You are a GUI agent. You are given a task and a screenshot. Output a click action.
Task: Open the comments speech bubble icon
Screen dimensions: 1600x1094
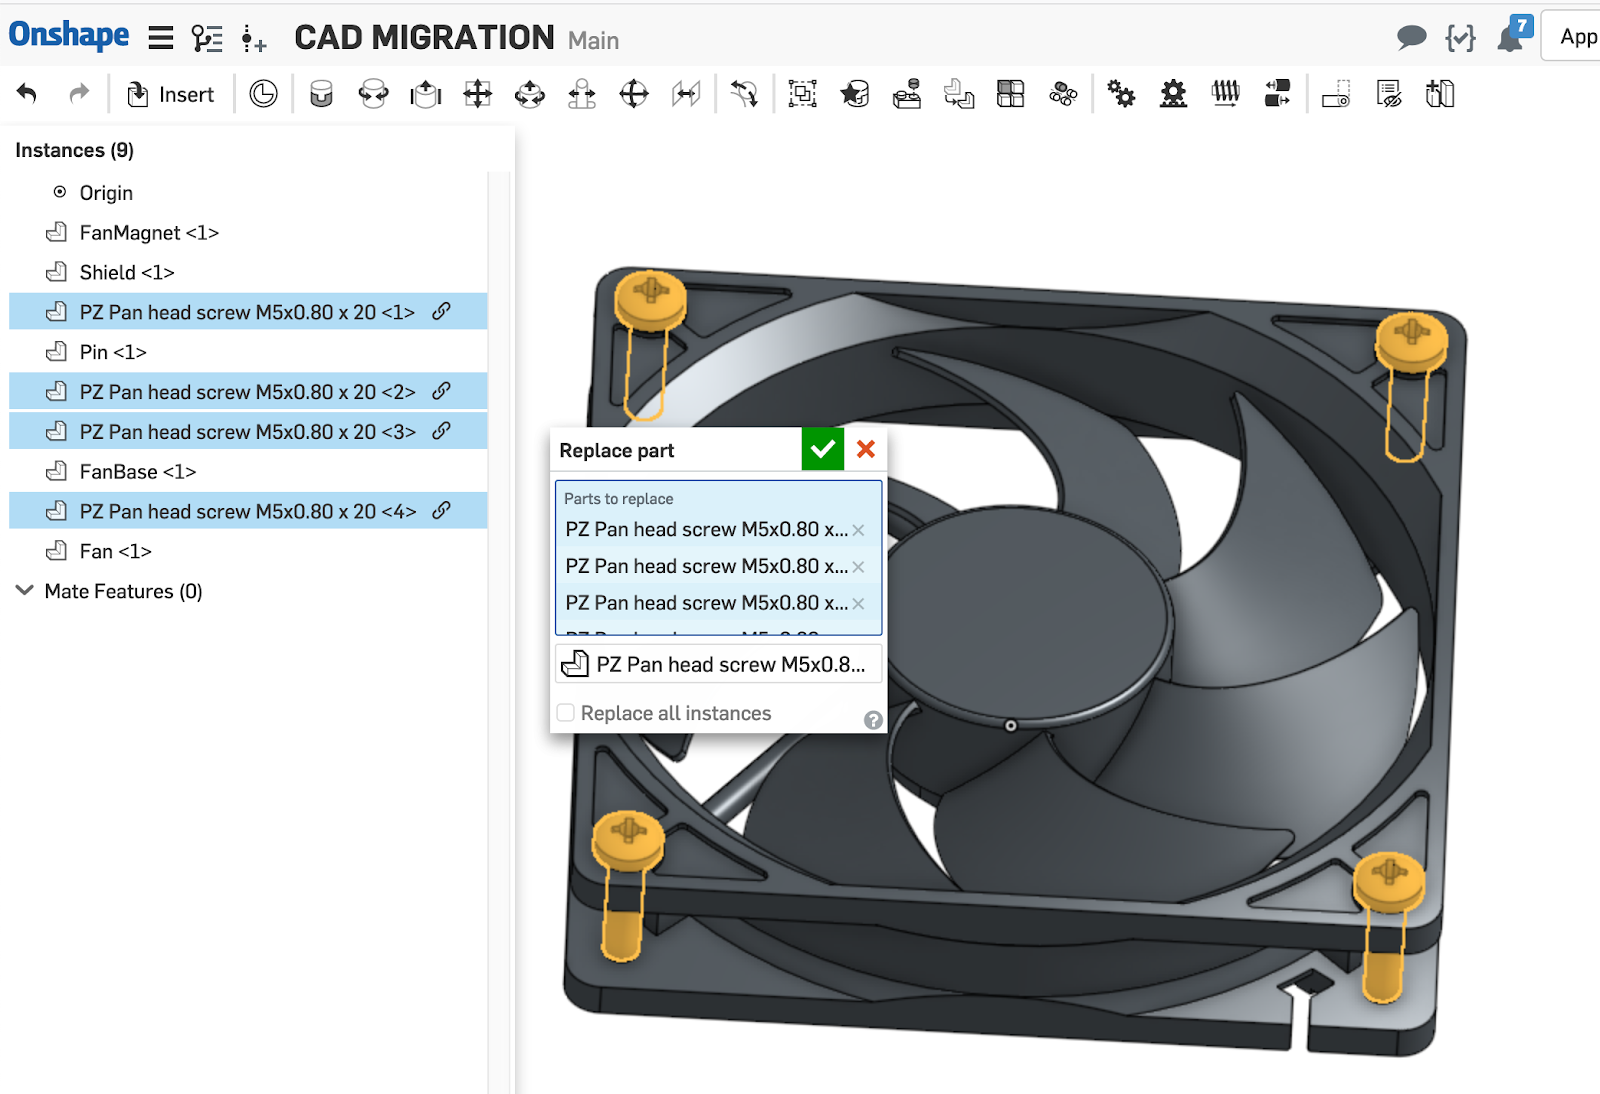click(x=1411, y=38)
